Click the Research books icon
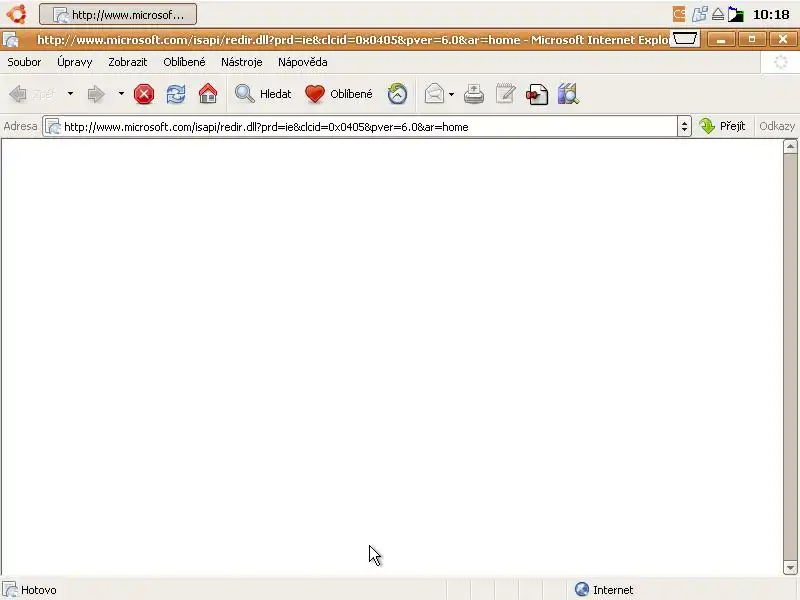This screenshot has width=800, height=600. click(x=568, y=94)
